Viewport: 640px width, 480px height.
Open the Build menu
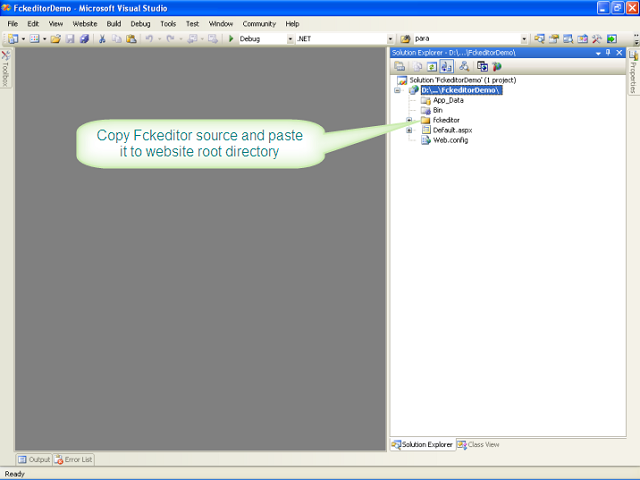[114, 24]
